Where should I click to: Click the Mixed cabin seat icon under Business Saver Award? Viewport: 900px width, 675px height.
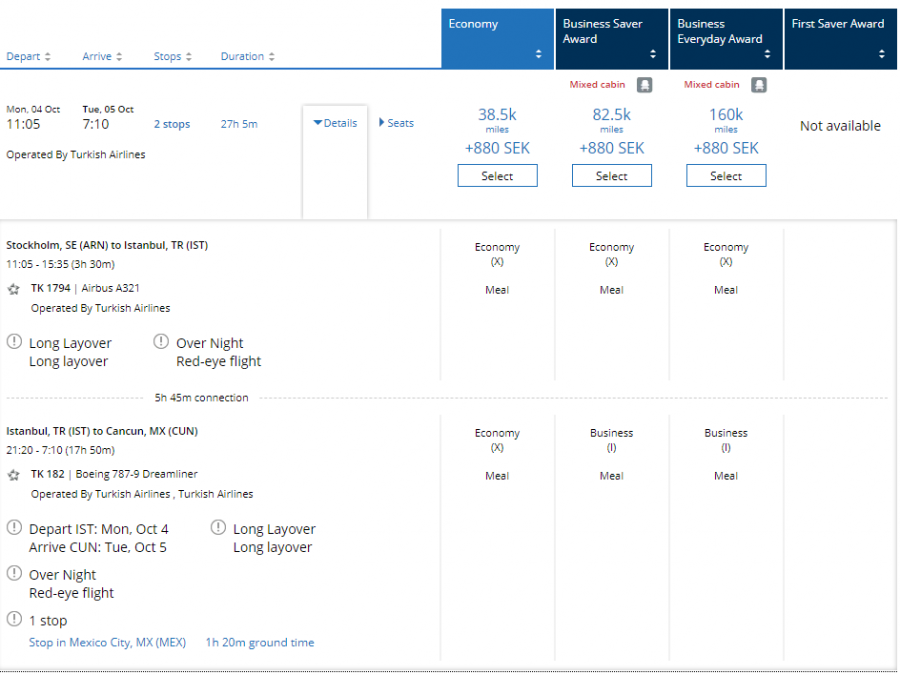click(x=644, y=85)
